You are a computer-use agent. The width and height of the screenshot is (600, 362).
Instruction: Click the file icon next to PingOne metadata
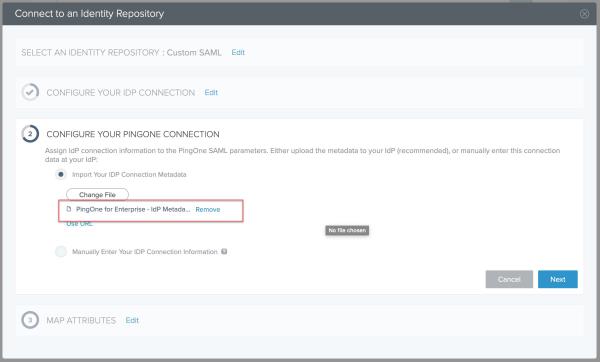tap(69, 209)
